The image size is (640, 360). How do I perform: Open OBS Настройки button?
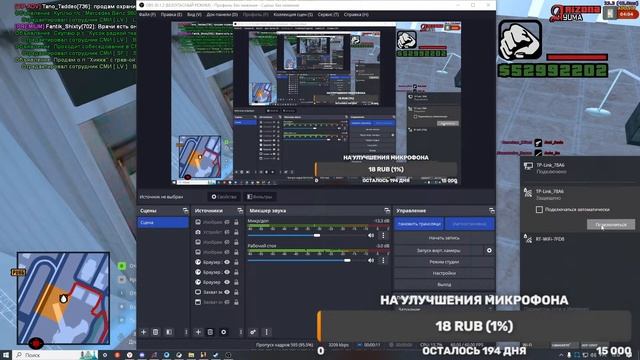pos(444,273)
